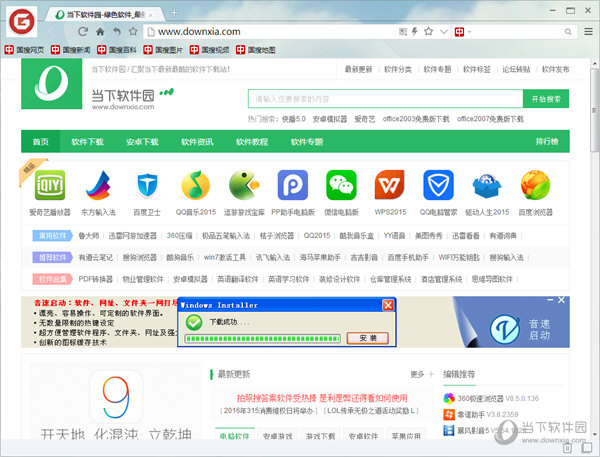Go to browser home page icon

point(100,32)
